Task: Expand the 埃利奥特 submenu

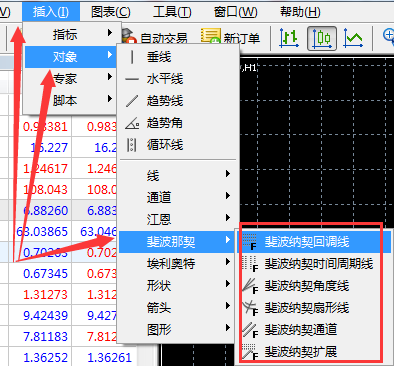Action: (x=178, y=263)
